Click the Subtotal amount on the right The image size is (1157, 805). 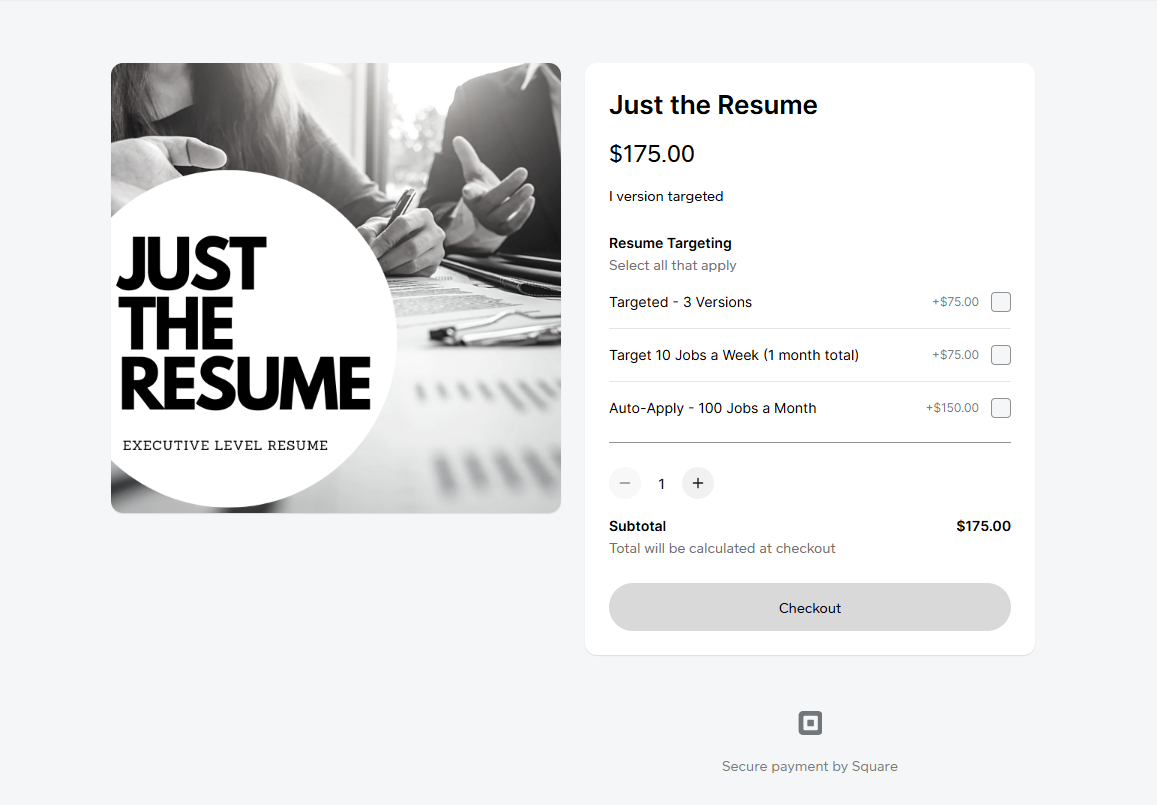coord(983,526)
